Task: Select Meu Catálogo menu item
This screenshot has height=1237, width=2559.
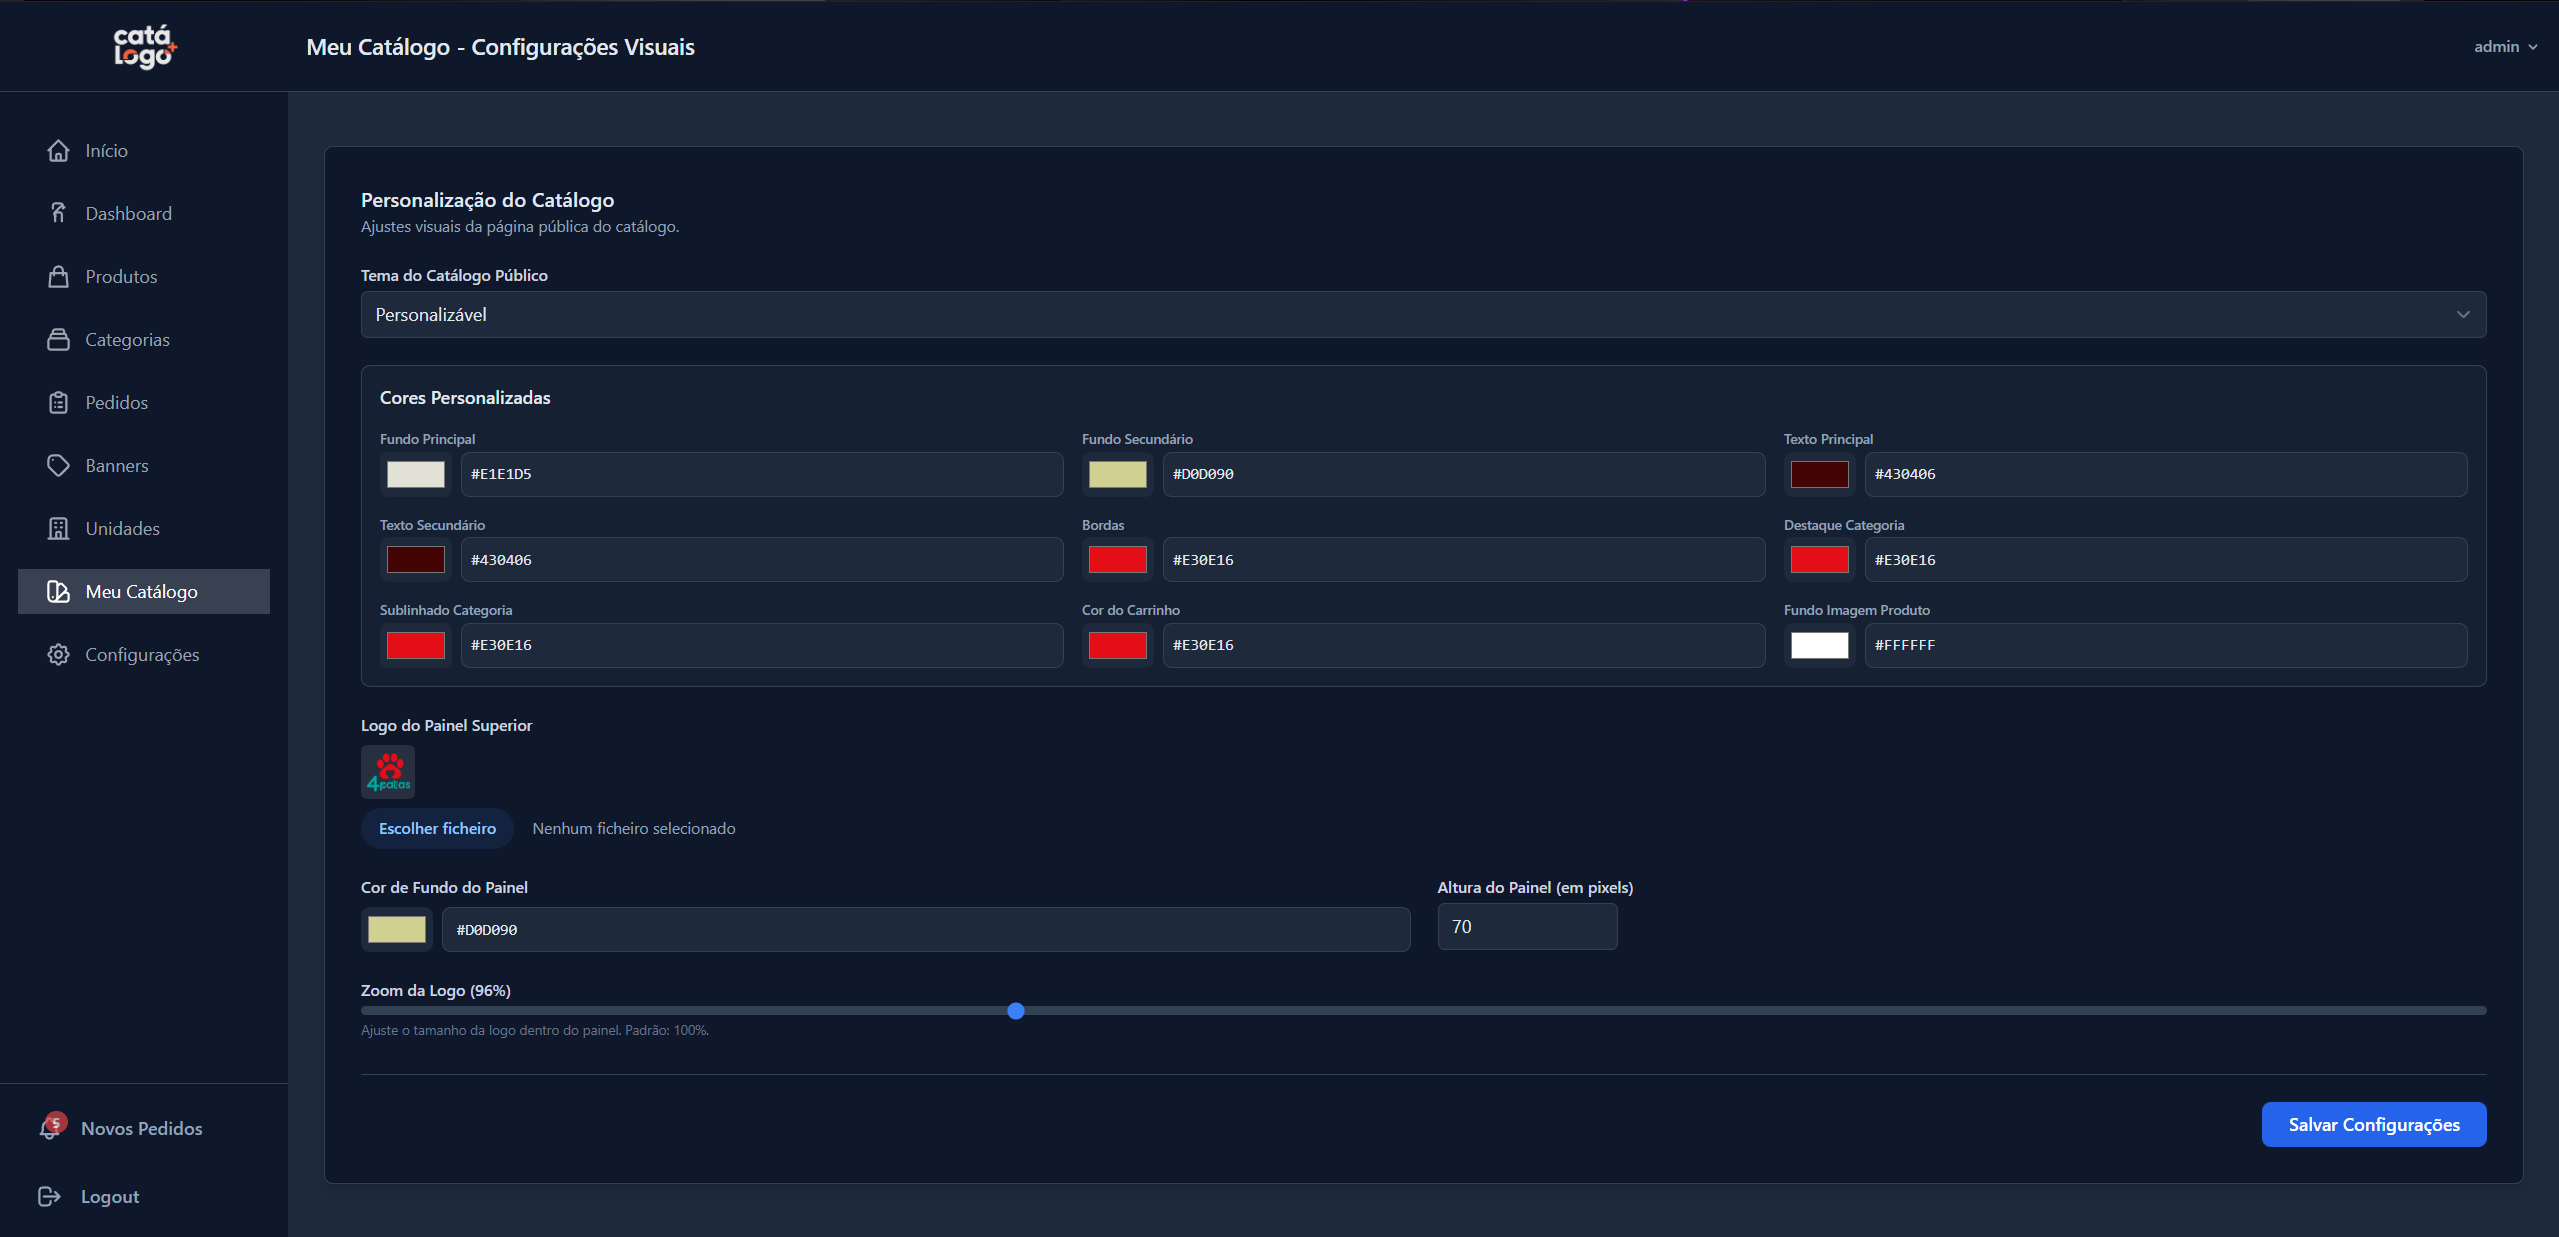Action: click(x=144, y=592)
